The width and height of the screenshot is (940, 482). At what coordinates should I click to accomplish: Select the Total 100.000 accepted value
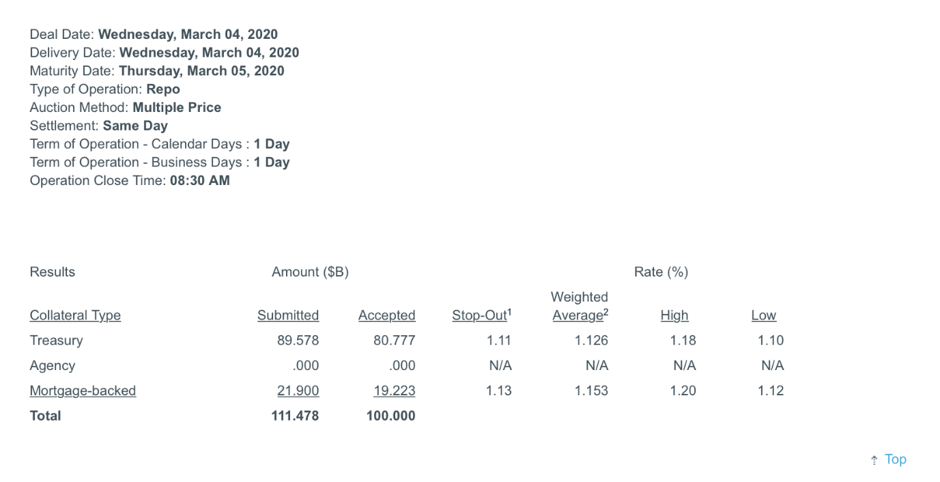click(391, 416)
